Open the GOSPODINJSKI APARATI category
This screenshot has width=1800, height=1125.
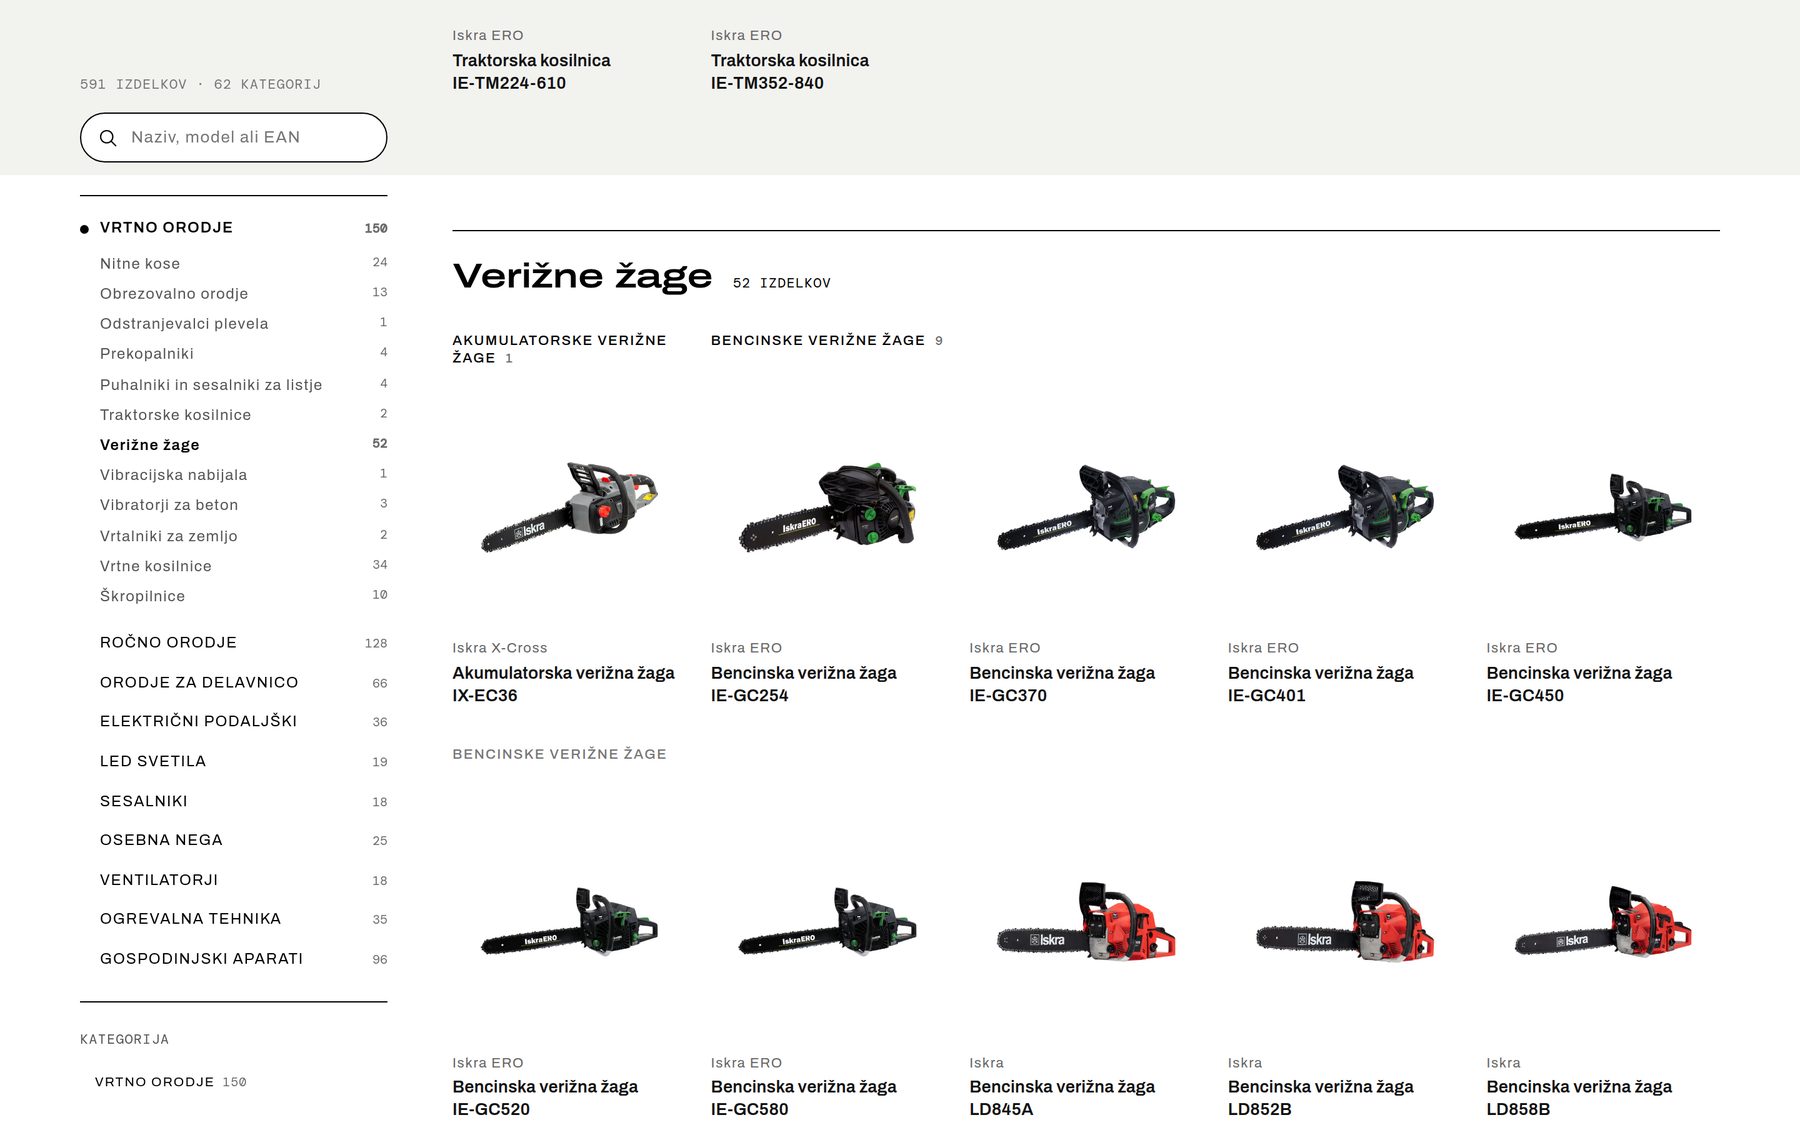coord(243,958)
